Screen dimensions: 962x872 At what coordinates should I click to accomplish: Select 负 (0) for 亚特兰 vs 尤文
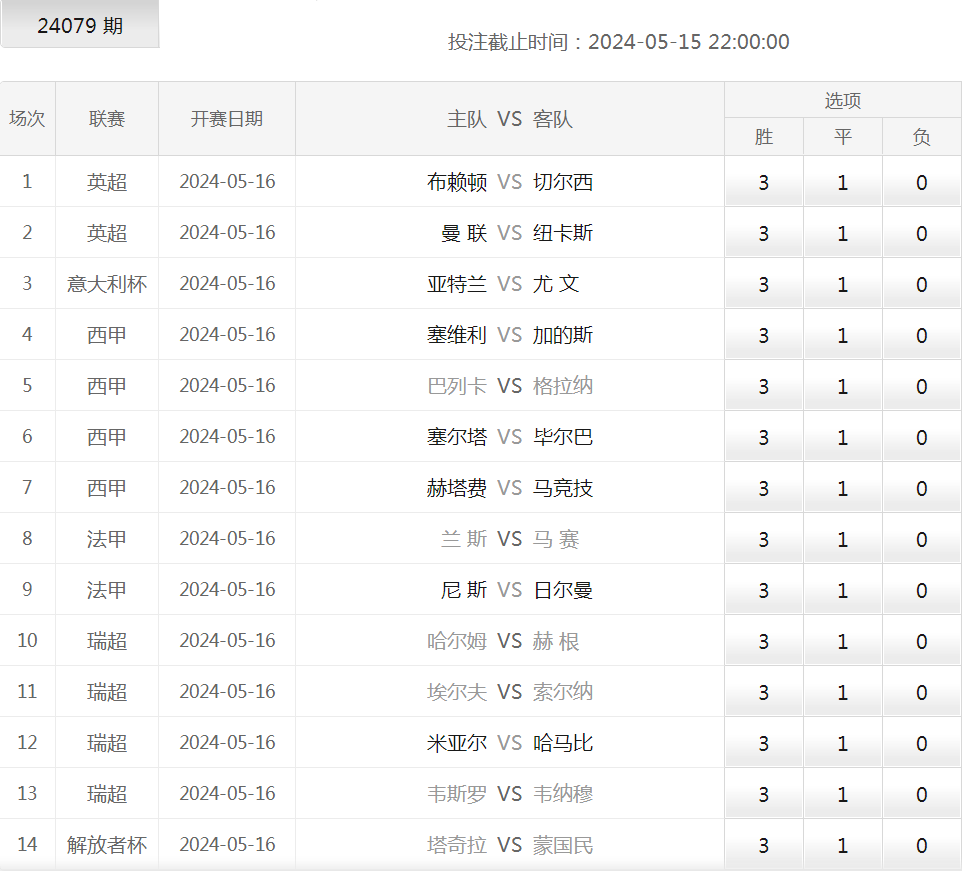[921, 284]
